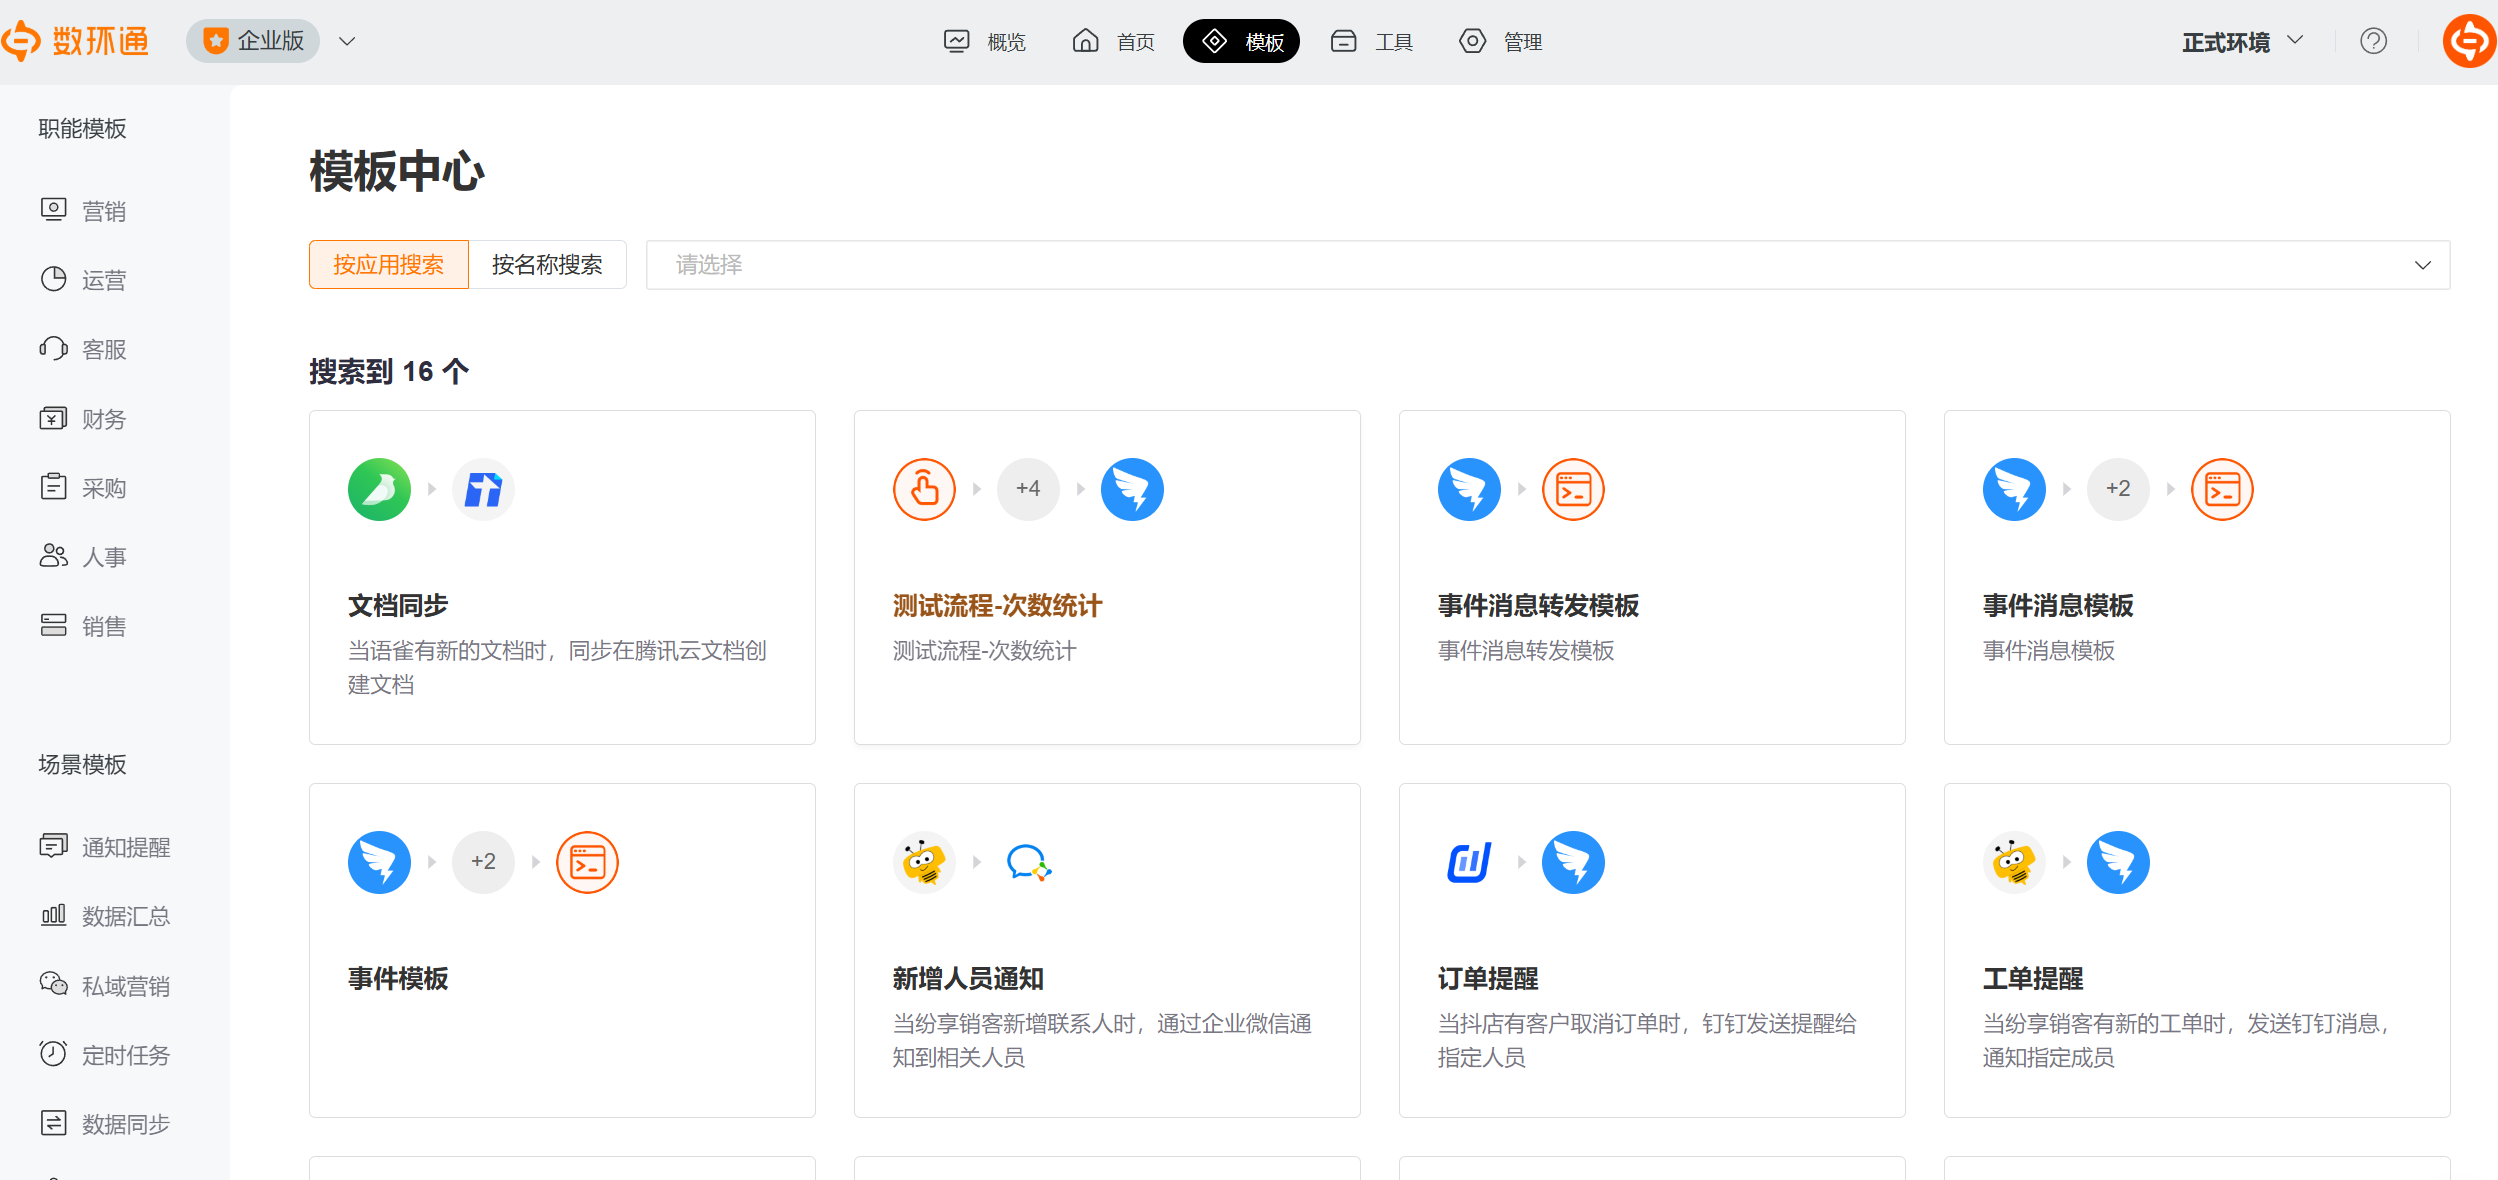The image size is (2498, 1180).
Task: Open 私域营销 scene templates
Action: click(105, 986)
